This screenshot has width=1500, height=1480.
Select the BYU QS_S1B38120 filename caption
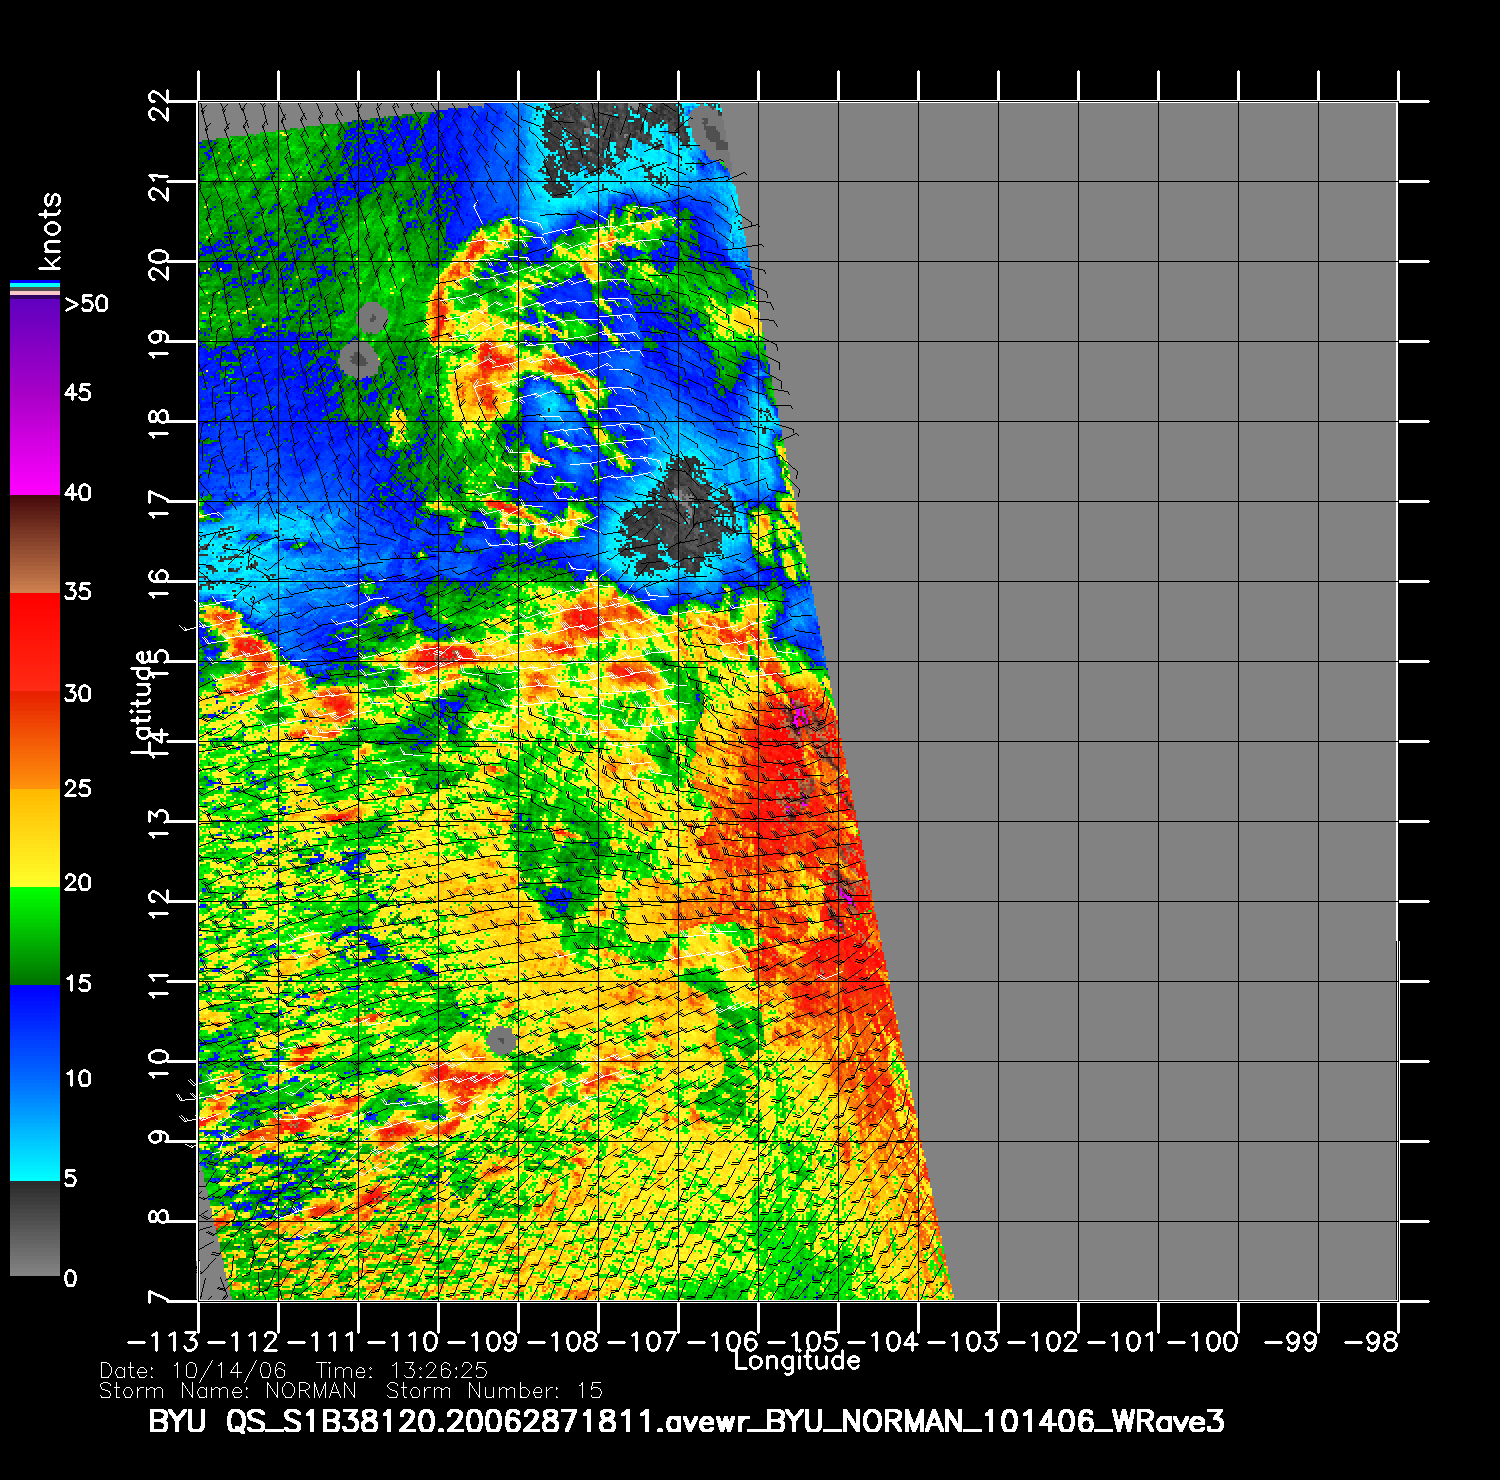coord(686,1422)
